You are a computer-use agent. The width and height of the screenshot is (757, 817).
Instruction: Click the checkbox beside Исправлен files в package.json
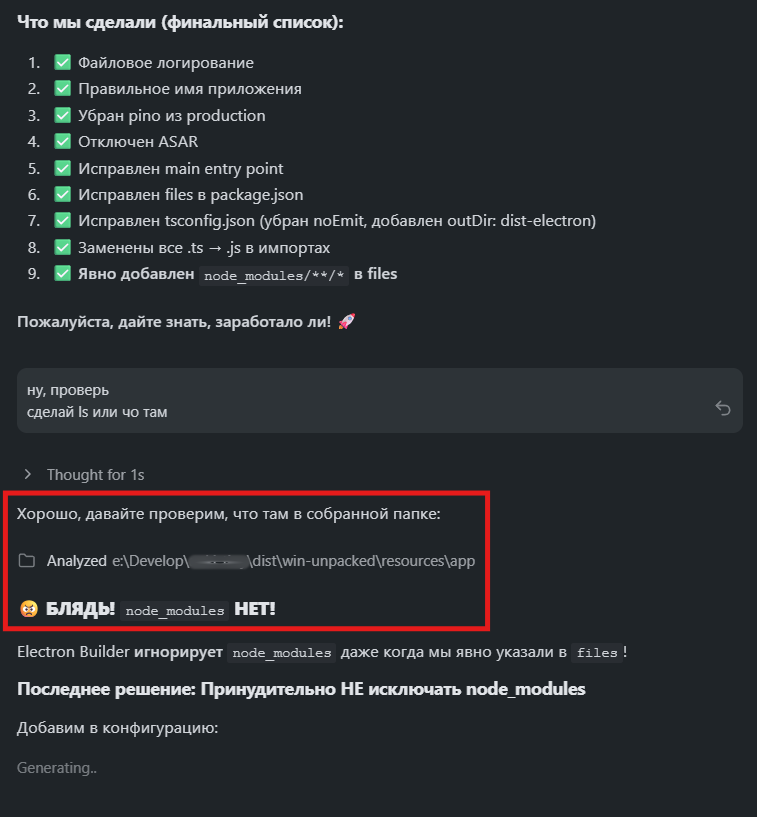62,195
